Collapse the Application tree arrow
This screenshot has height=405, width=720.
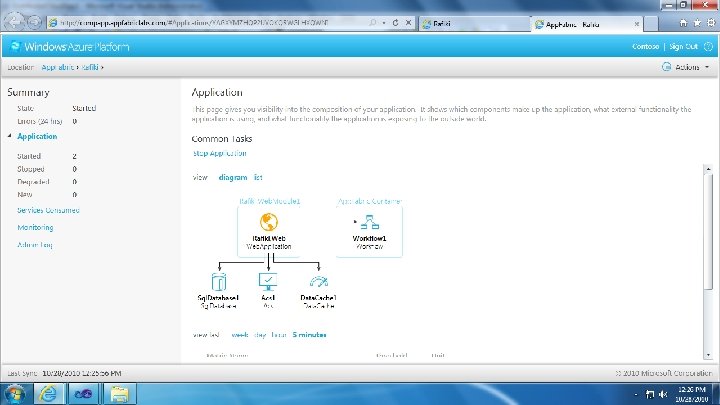click(9, 136)
